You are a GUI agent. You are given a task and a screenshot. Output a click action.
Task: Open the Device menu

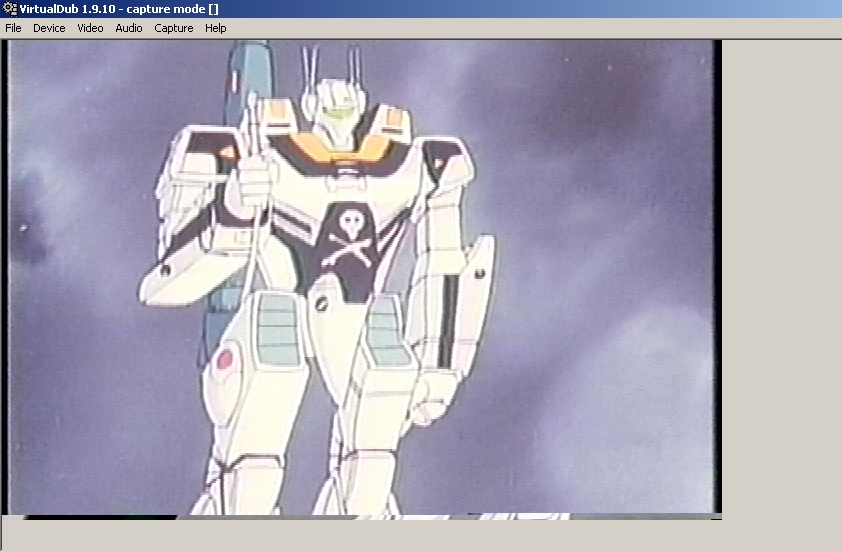pos(49,28)
